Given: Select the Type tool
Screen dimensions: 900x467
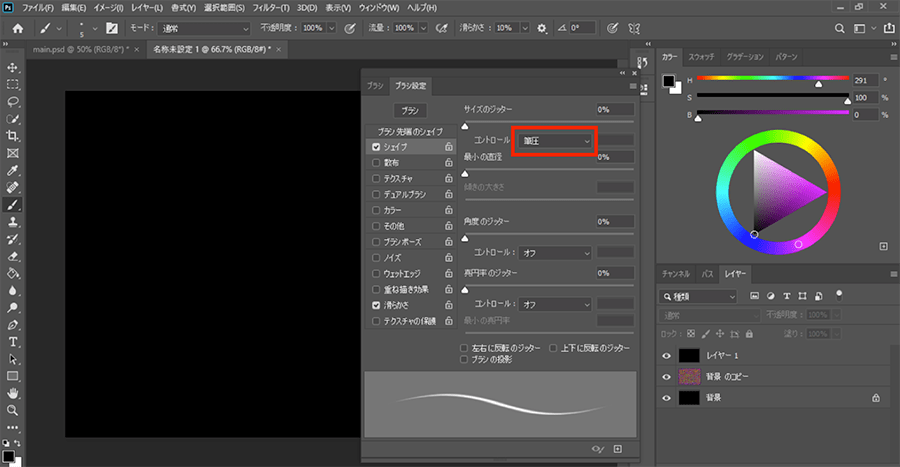Looking at the screenshot, I should click(x=13, y=341).
